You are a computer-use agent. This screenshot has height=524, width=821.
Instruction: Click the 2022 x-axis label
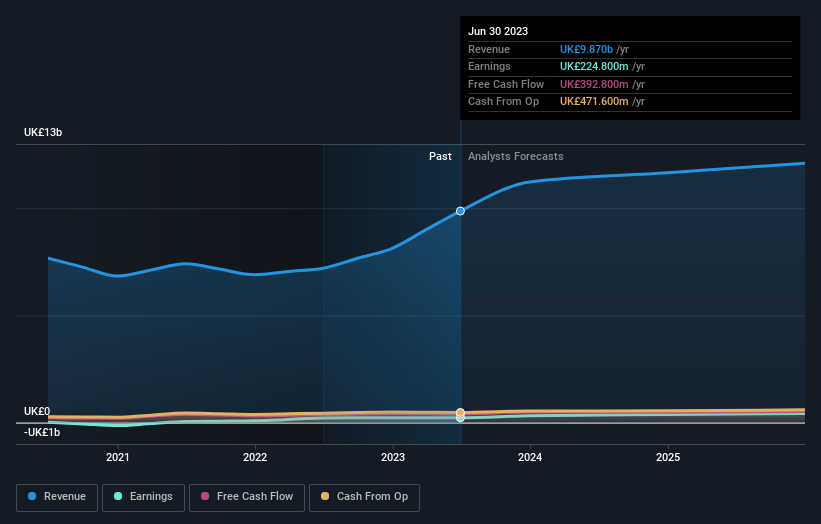(255, 457)
